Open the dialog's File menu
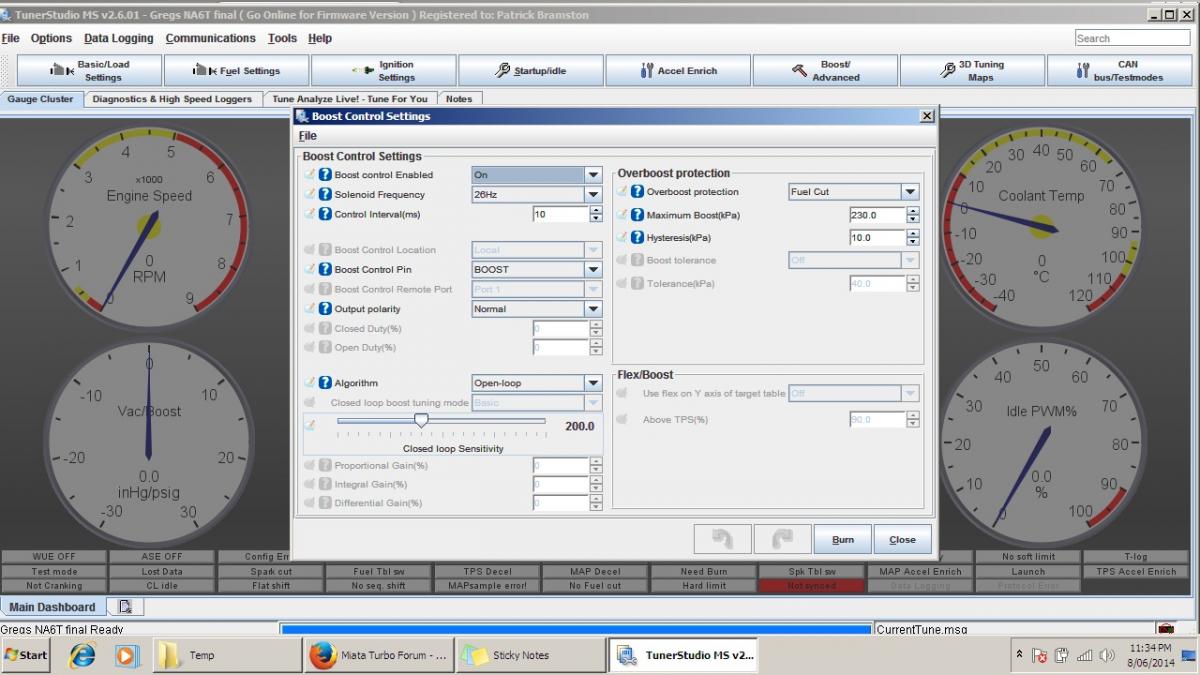Screen dimensions: 1200x675 [308, 136]
